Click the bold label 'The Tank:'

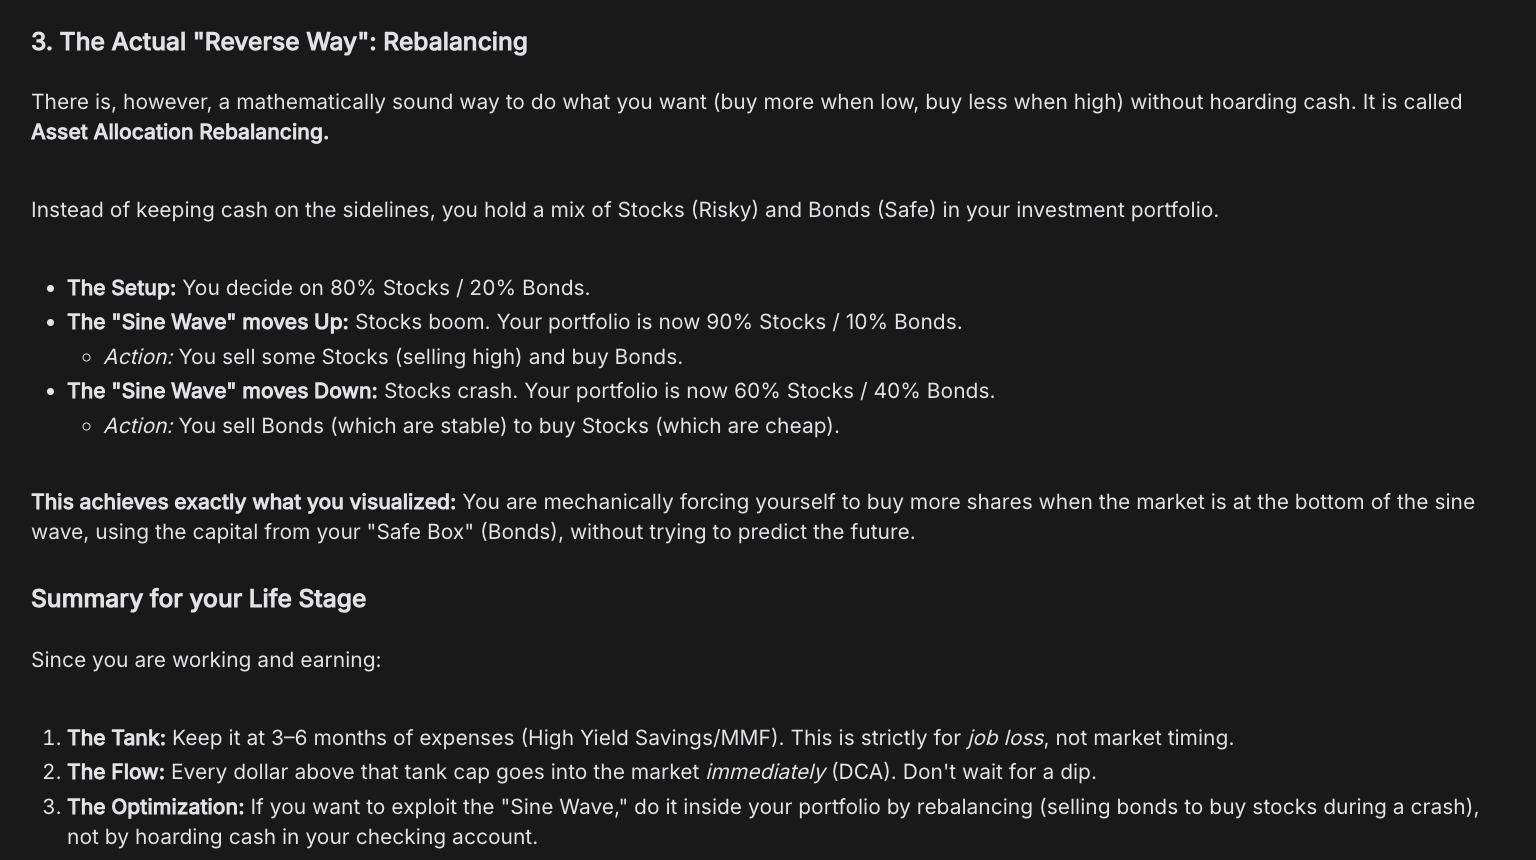116,738
